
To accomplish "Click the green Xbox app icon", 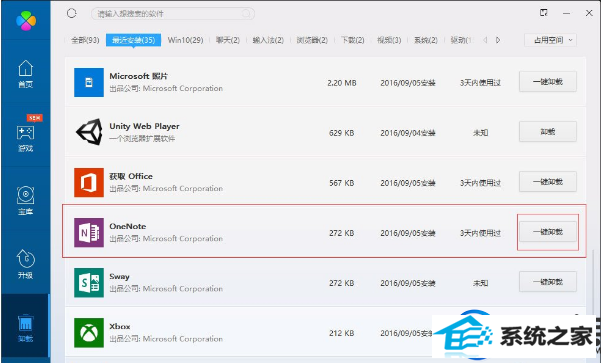I will click(x=89, y=333).
